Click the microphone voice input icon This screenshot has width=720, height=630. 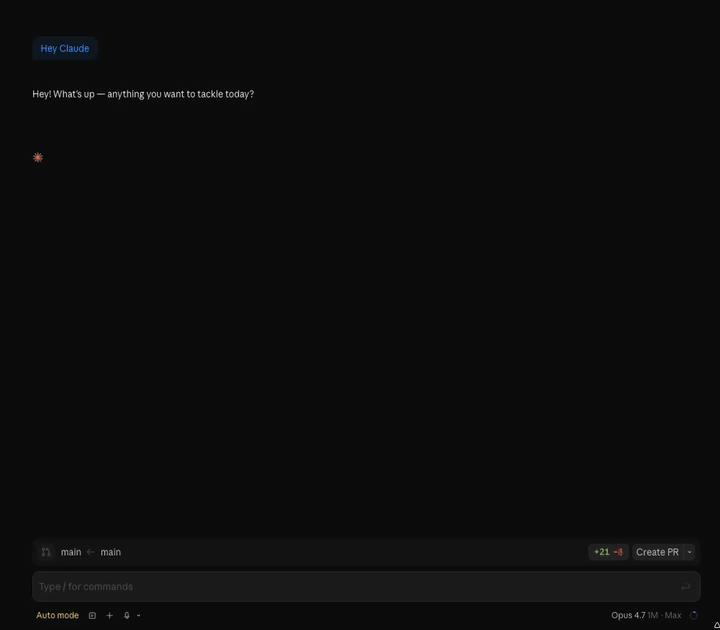(127, 616)
